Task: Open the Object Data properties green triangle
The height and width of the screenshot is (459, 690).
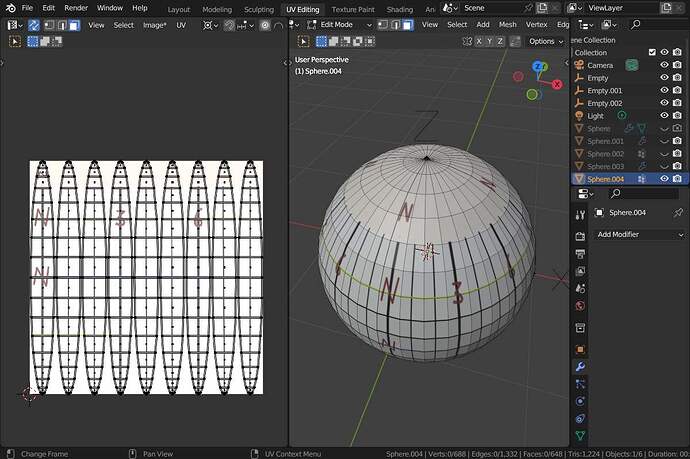Action: pyautogui.click(x=580, y=435)
